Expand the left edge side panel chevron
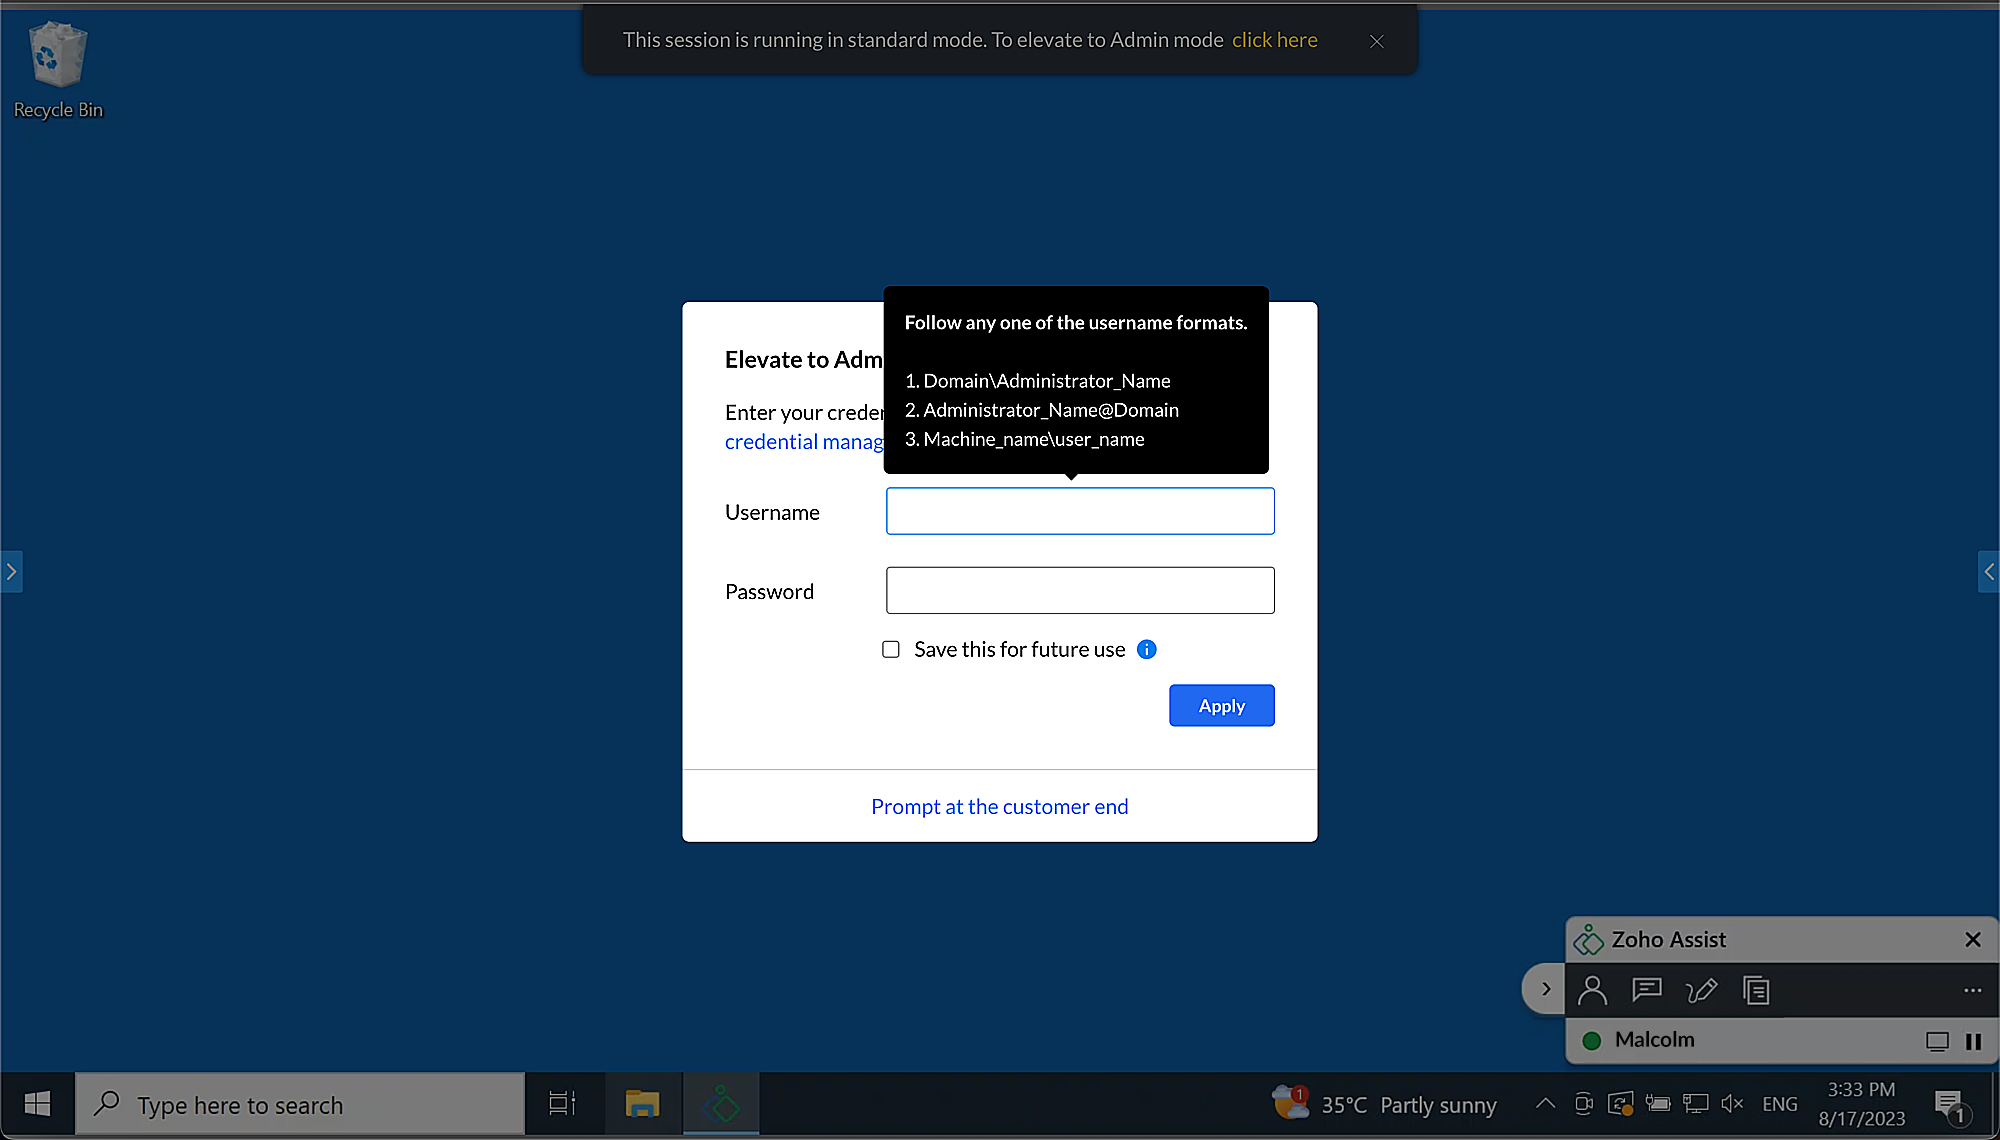The image size is (2000, 1140). (x=11, y=571)
